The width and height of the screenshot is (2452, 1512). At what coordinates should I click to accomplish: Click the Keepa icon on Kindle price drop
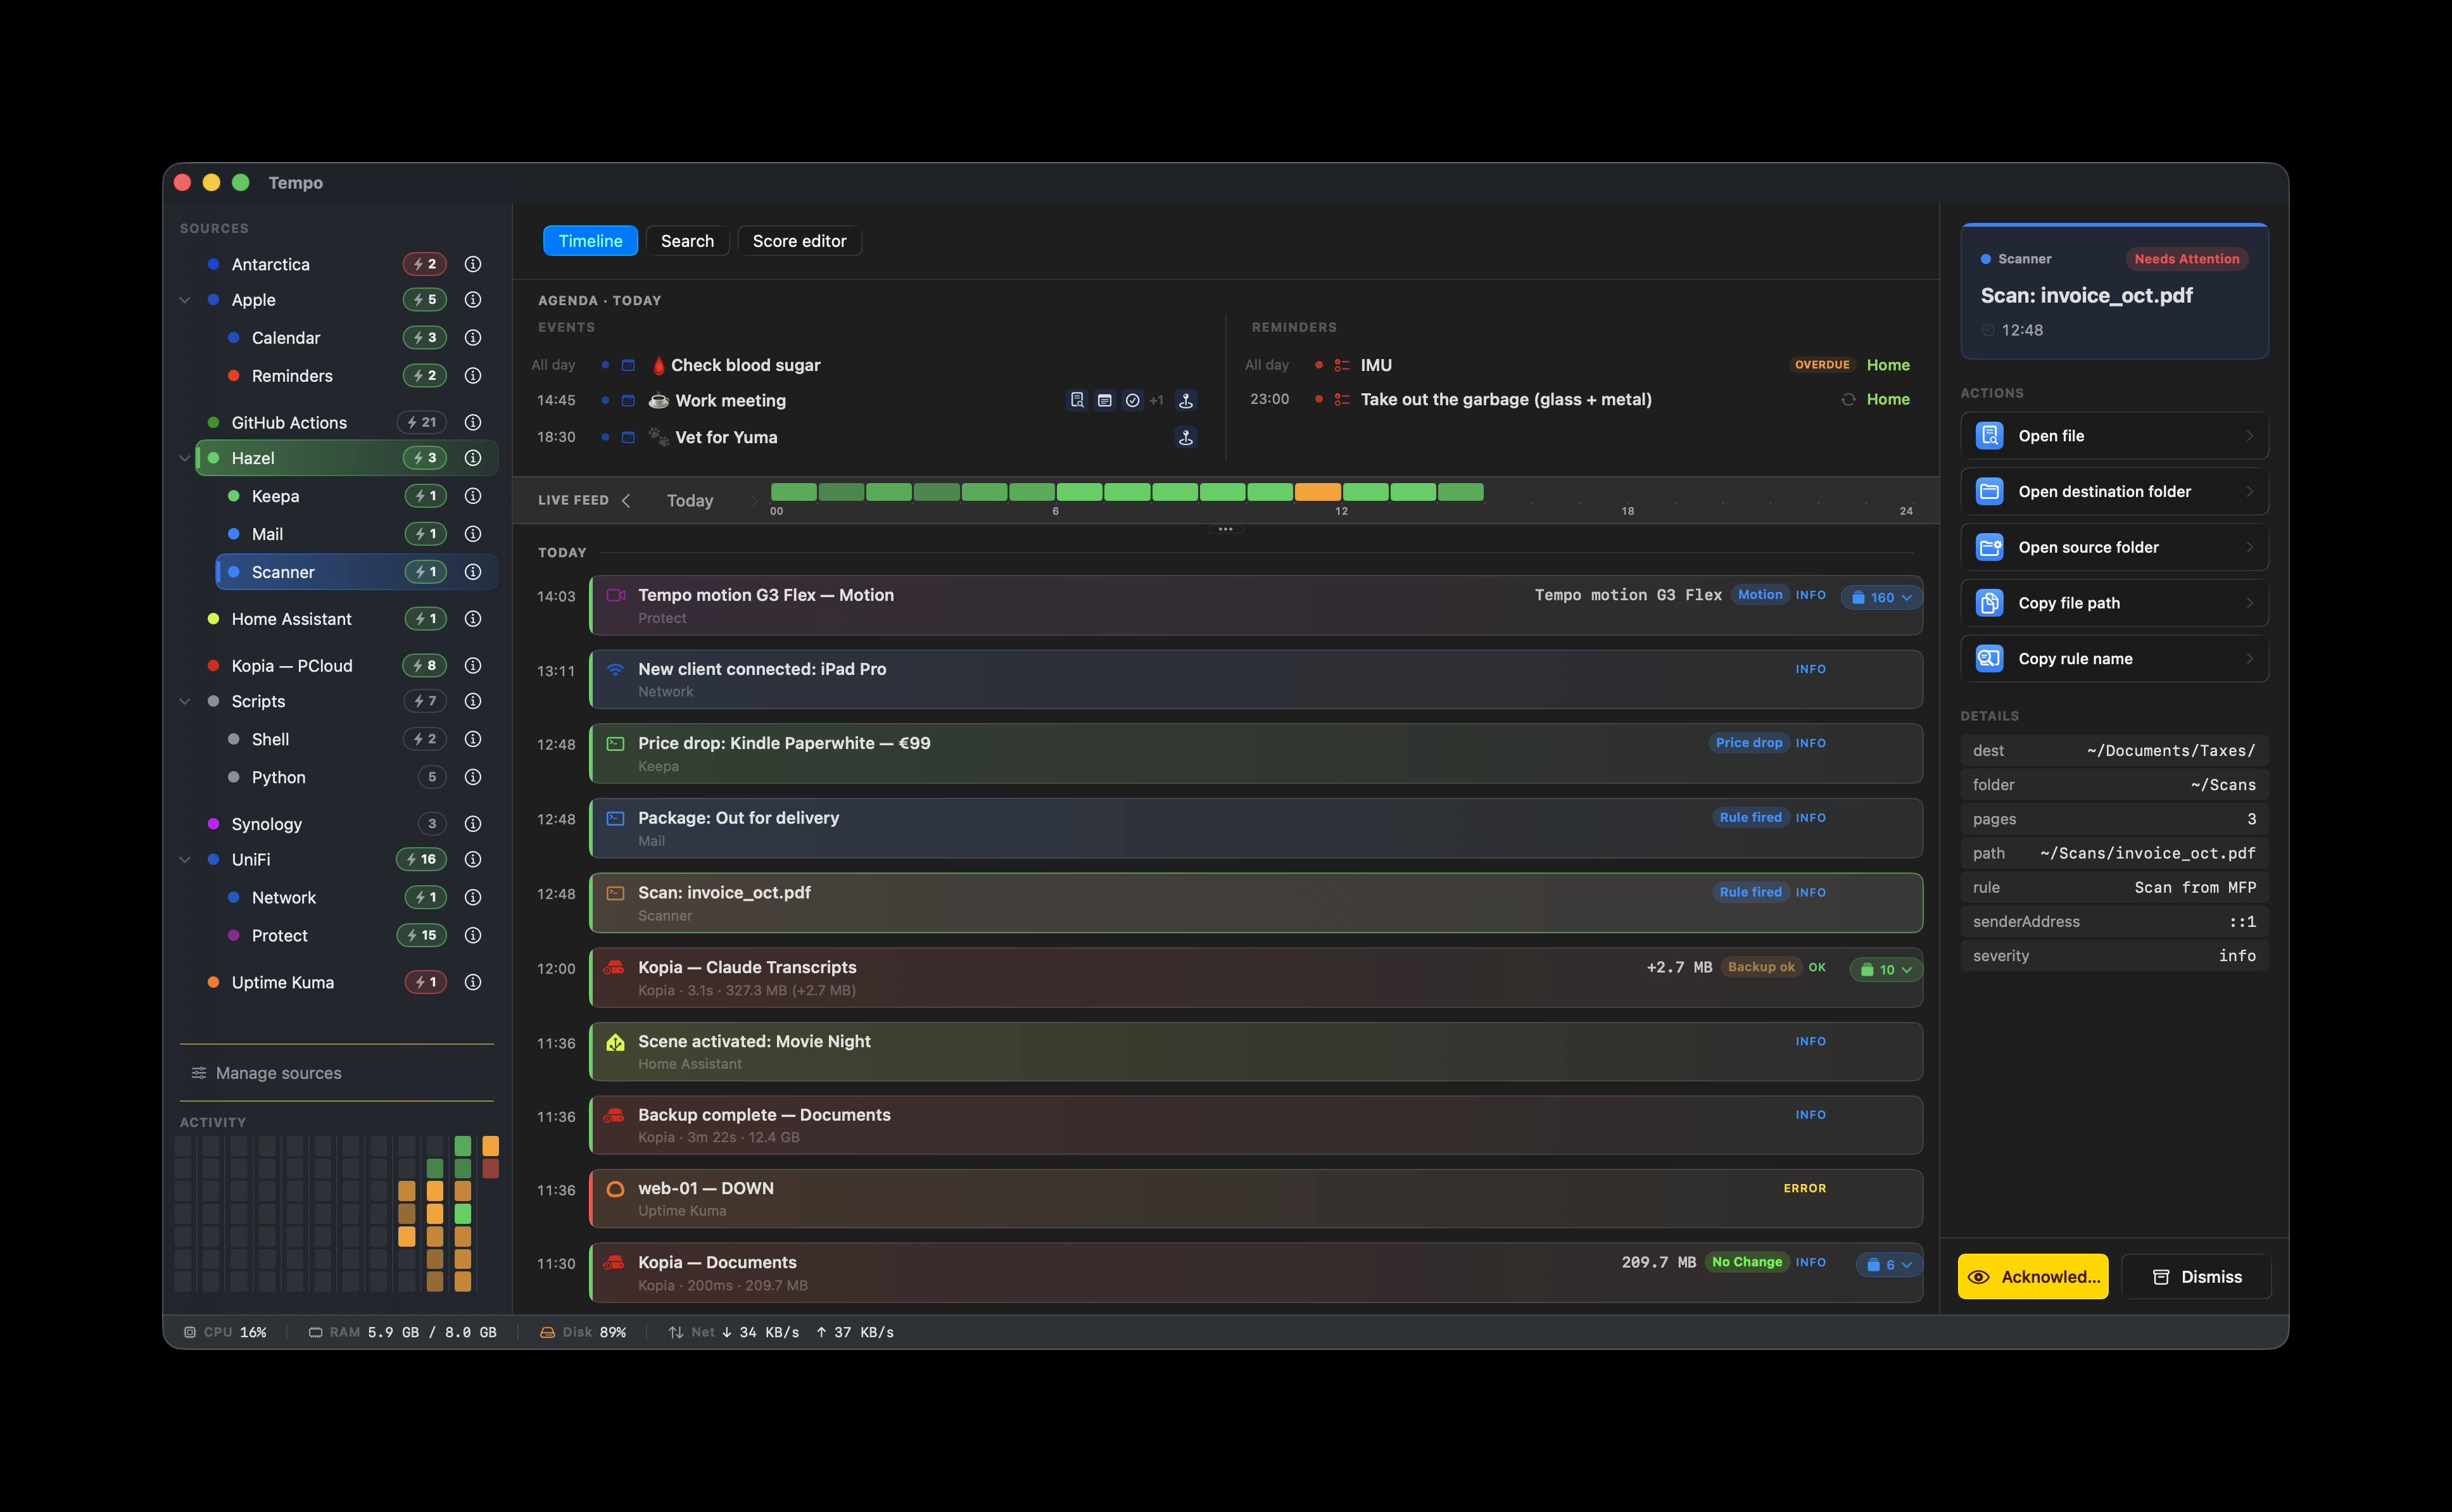coord(616,743)
